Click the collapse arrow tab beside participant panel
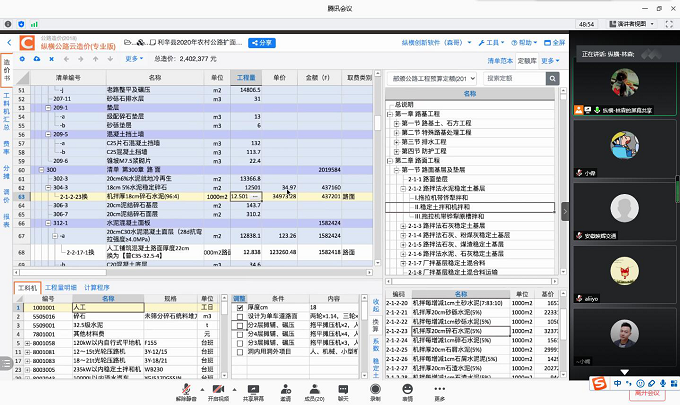 565,212
